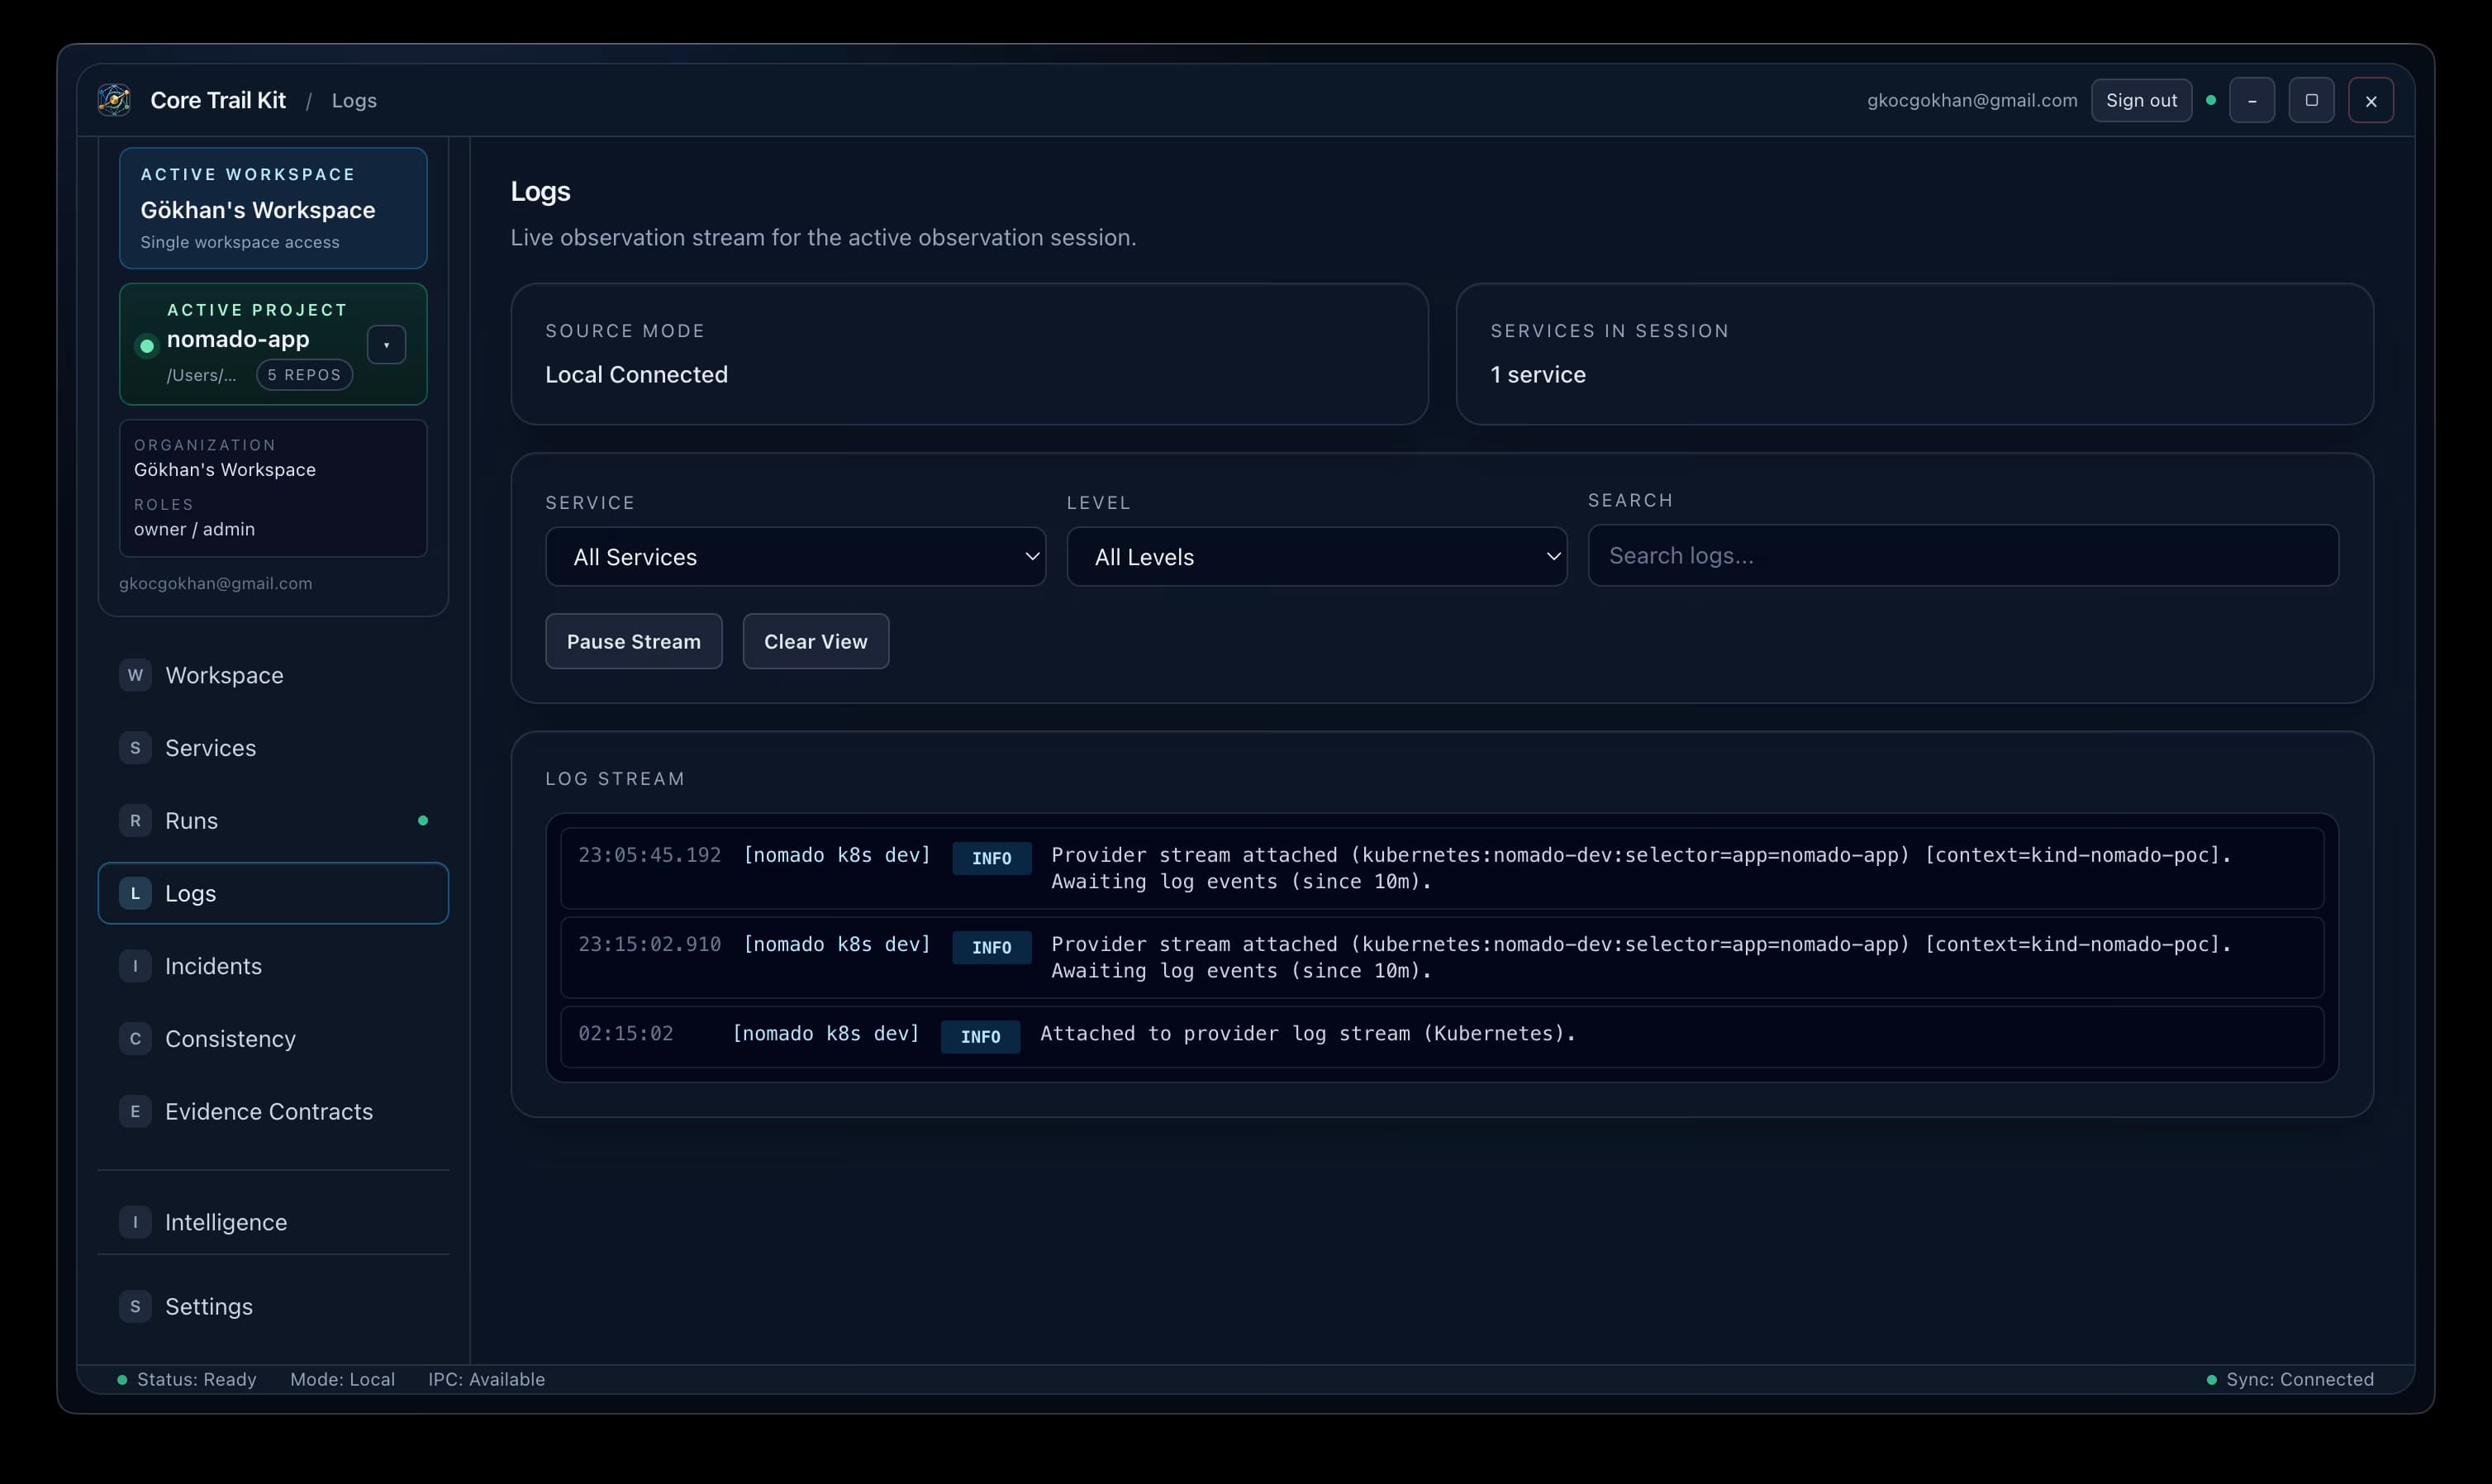Click the 'IPC: Available' status bar entry
This screenshot has width=2492, height=1484.
tap(487, 1379)
